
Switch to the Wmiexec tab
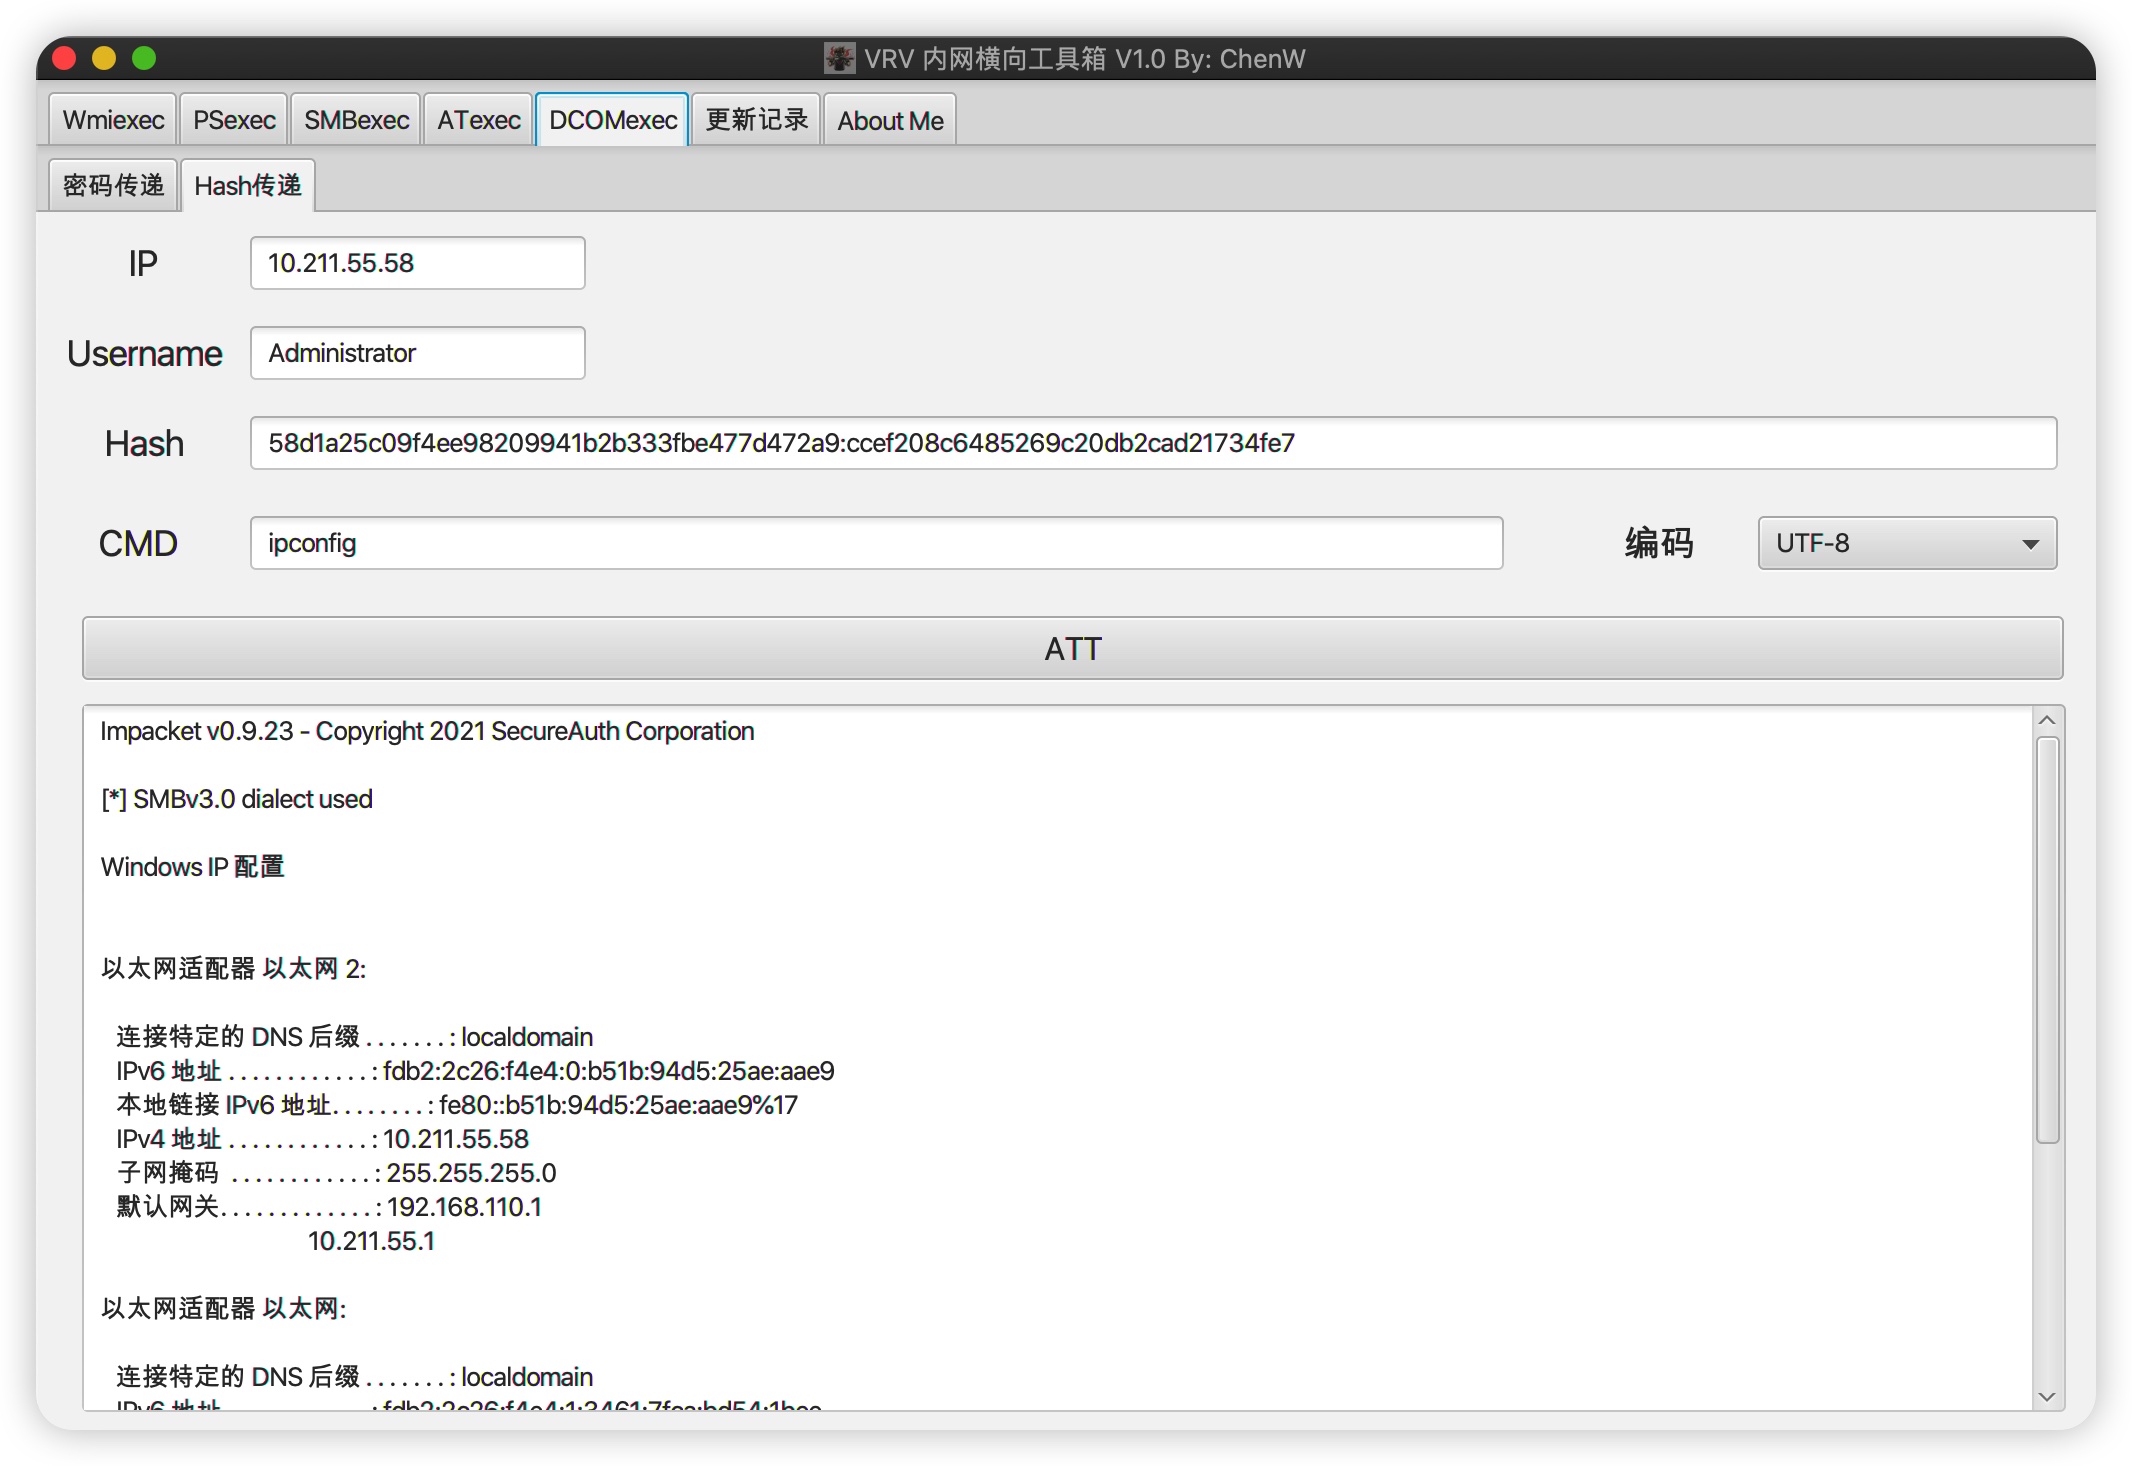[113, 120]
